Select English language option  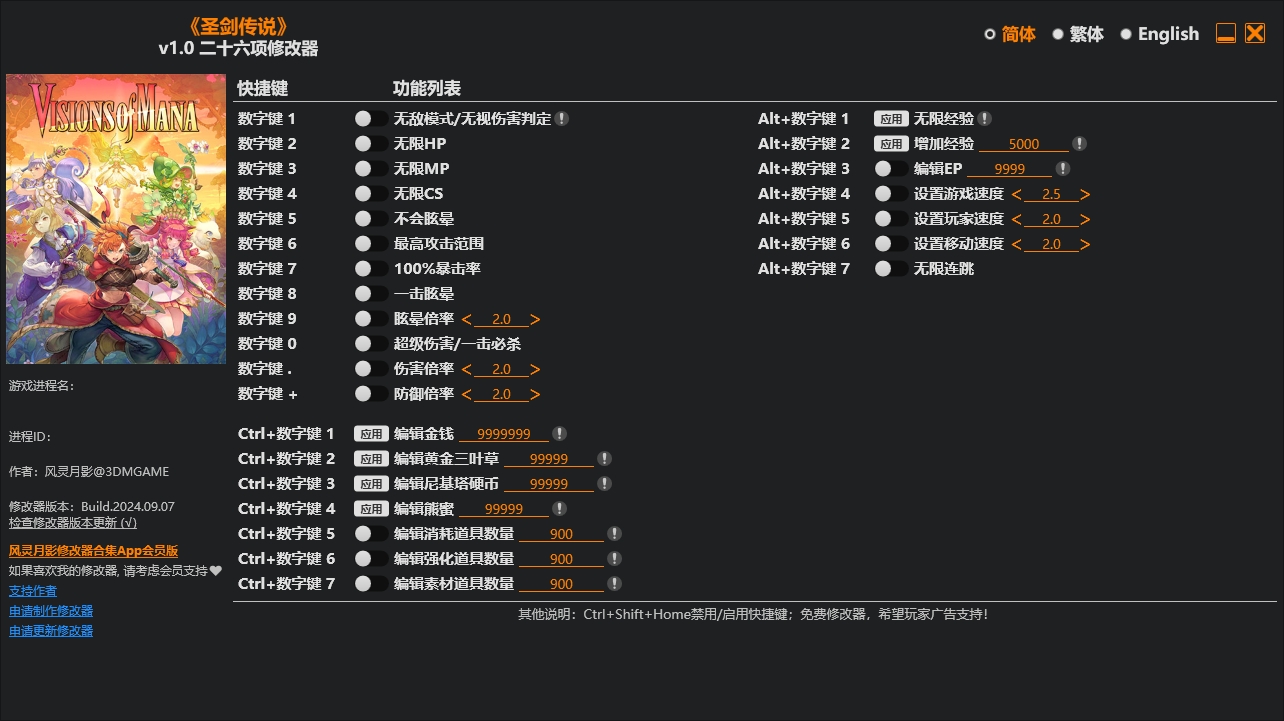pos(1160,34)
